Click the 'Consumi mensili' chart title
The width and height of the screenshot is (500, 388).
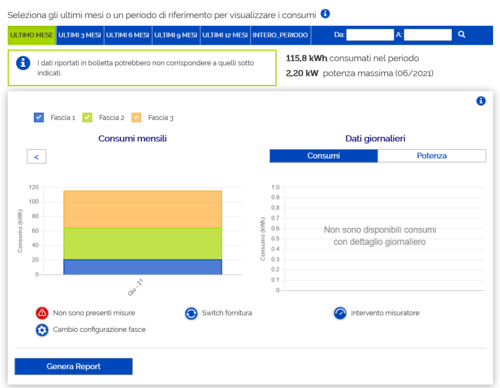tap(132, 138)
